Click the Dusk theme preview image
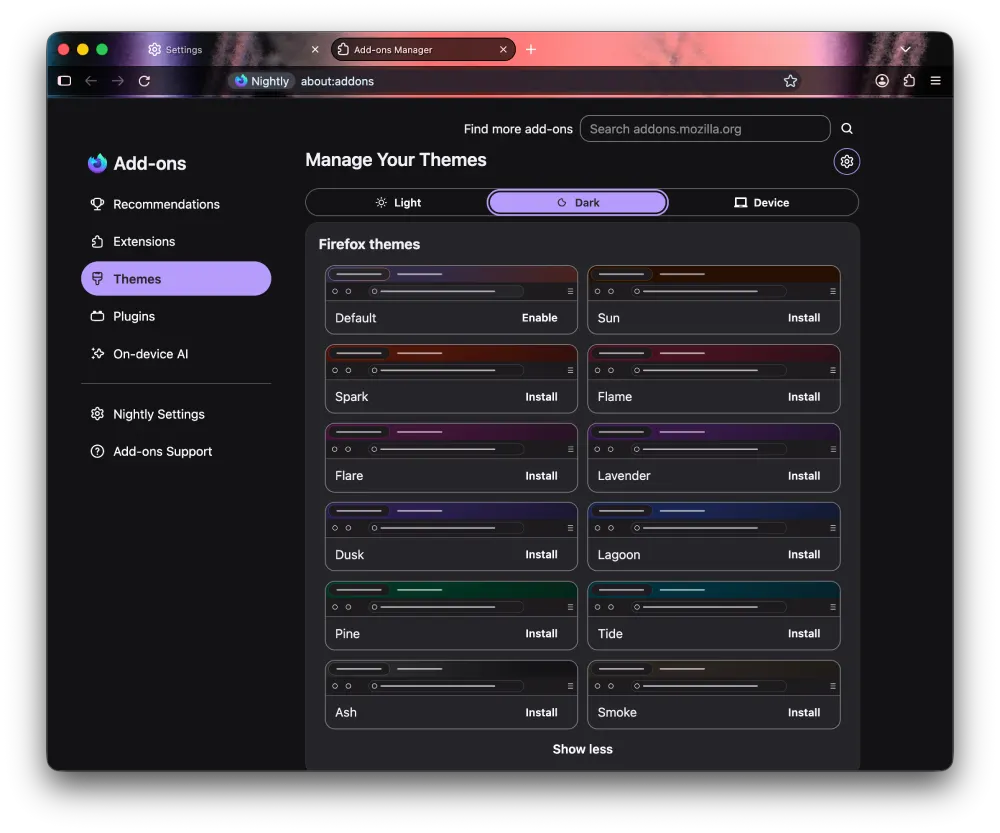The height and width of the screenshot is (833, 1000). [452, 520]
